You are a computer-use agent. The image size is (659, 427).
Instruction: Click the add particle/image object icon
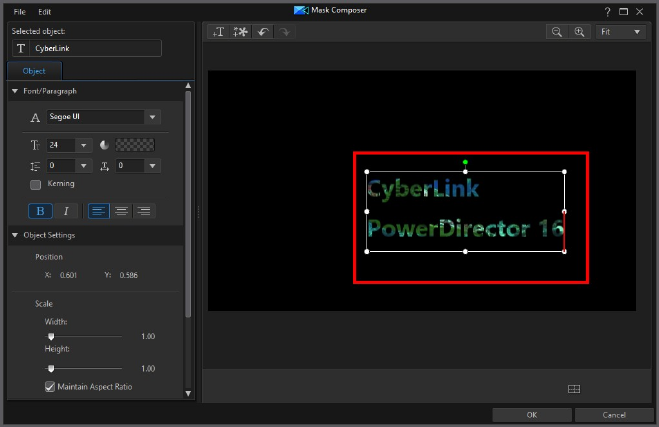241,32
